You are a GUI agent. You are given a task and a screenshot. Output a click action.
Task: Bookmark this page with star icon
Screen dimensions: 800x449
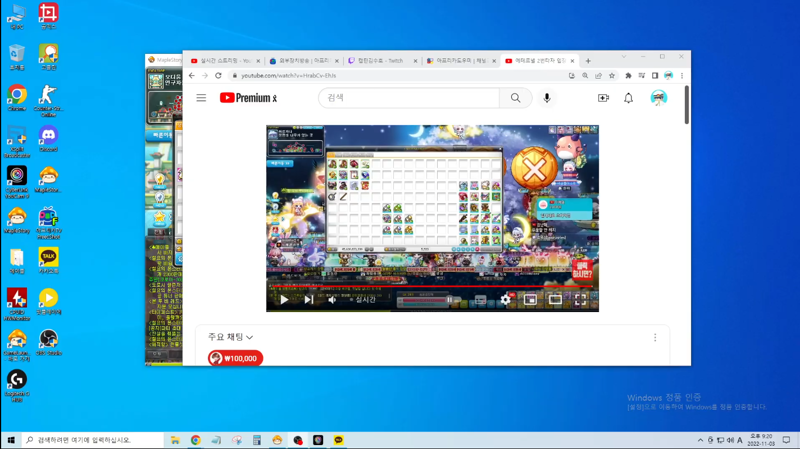coord(612,76)
